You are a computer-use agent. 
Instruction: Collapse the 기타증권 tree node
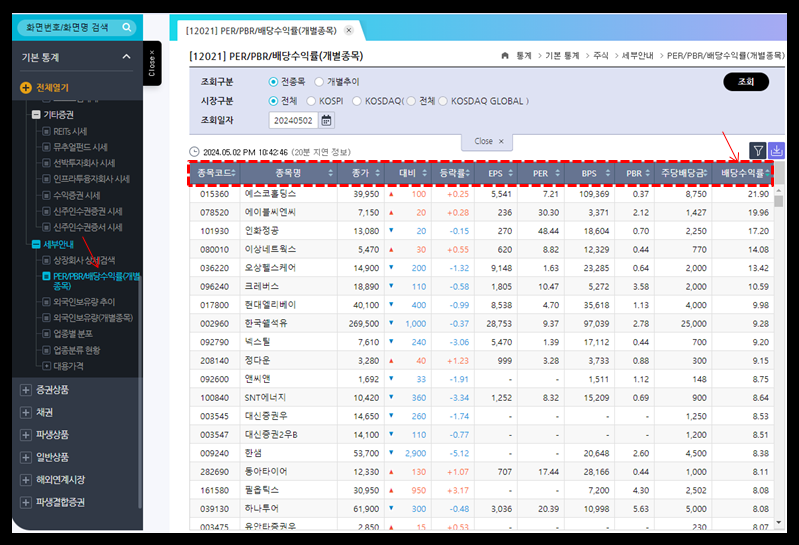tap(36, 115)
